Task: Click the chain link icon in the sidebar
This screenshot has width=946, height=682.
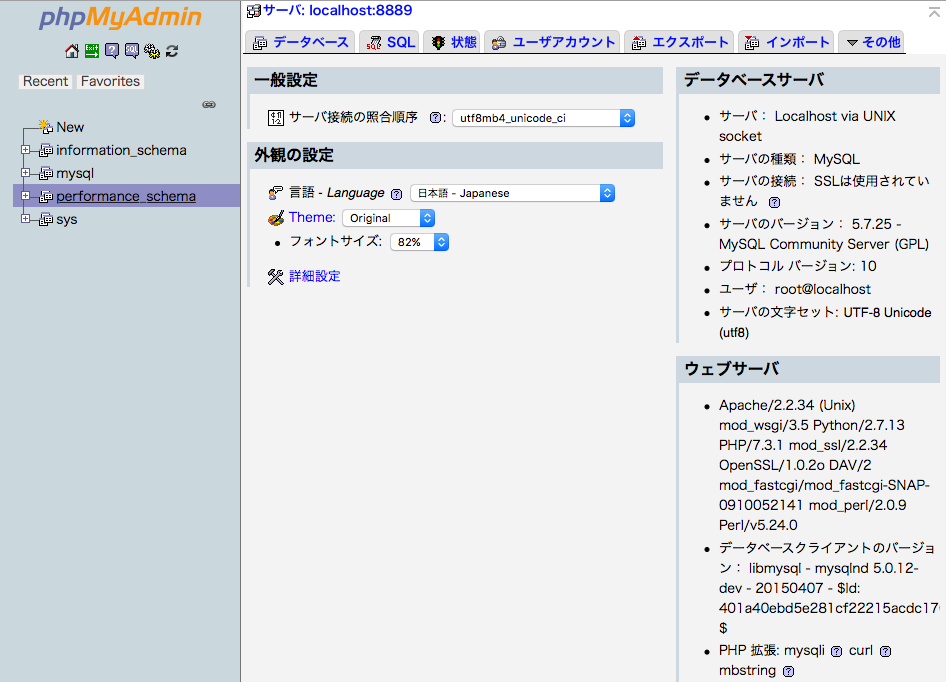Action: 209,104
